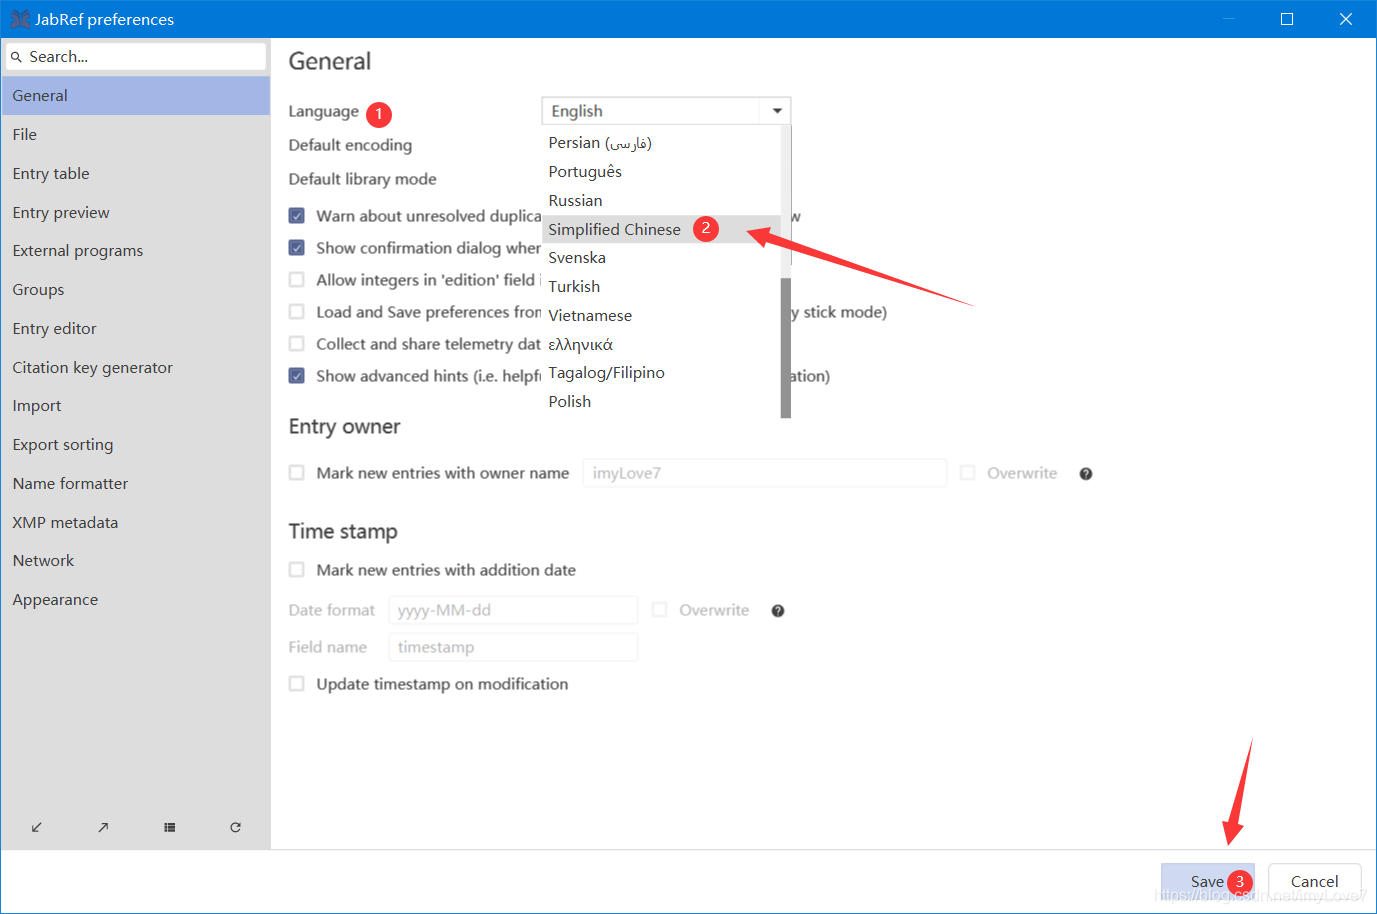Open the Import preferences section
Image resolution: width=1377 pixels, height=914 pixels.
point(135,406)
